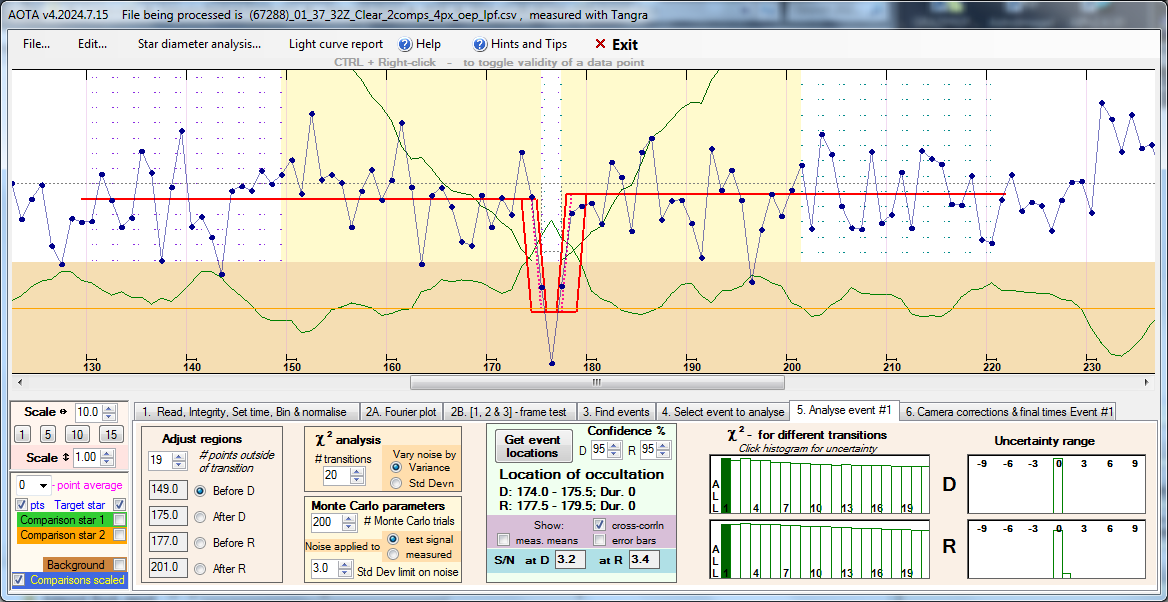Image resolution: width=1168 pixels, height=602 pixels.
Task: Enable the Comparison star 1 checkbox
Action: click(x=120, y=520)
